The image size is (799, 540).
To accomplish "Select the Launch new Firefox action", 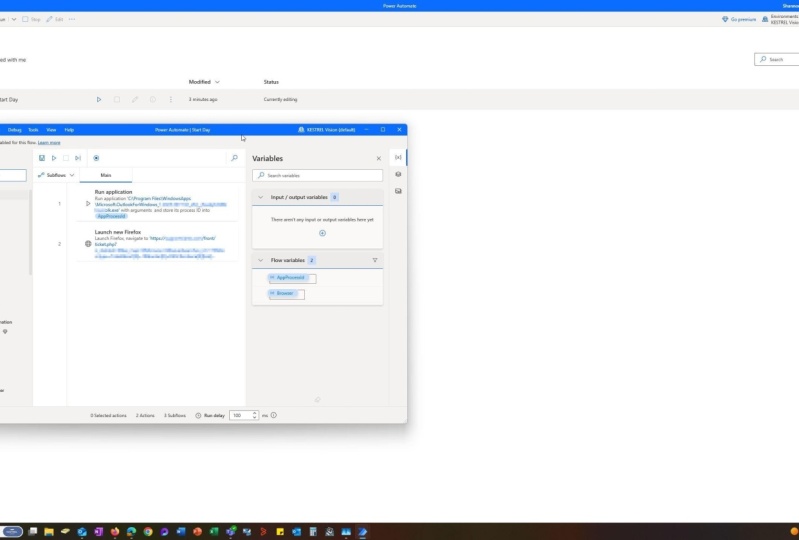I will (157, 244).
